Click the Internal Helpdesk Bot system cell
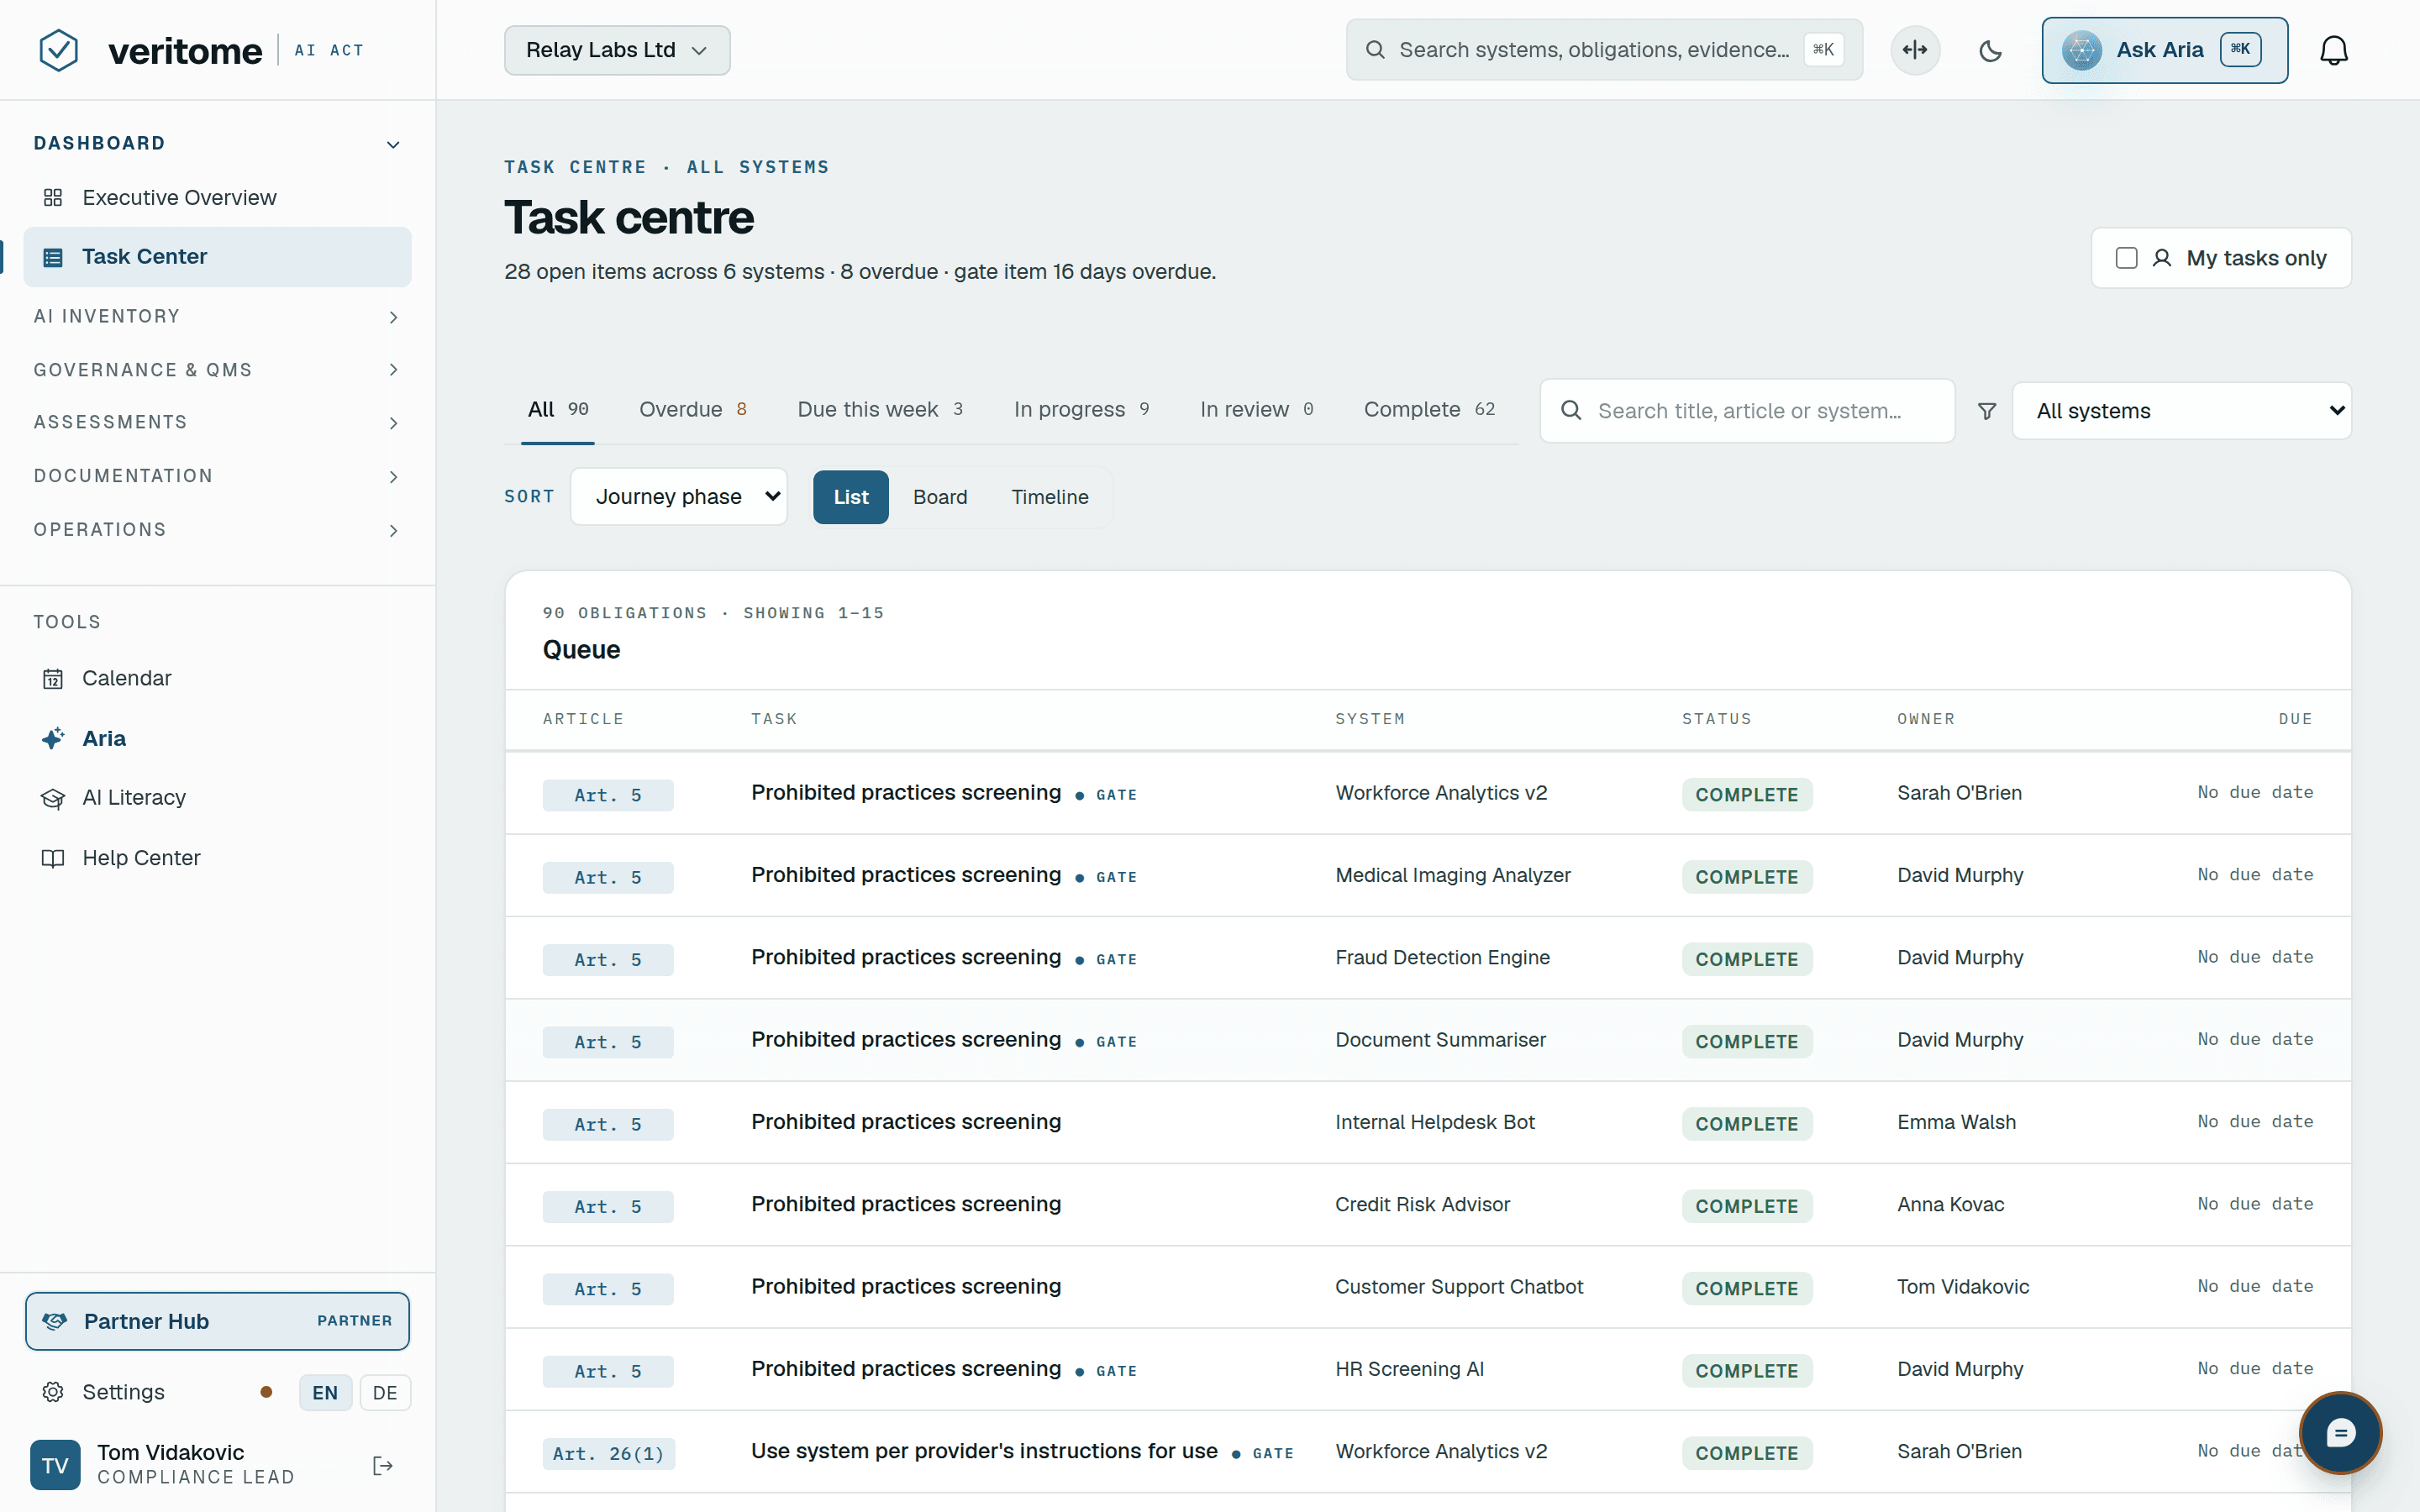The image size is (2420, 1512). point(1434,1123)
